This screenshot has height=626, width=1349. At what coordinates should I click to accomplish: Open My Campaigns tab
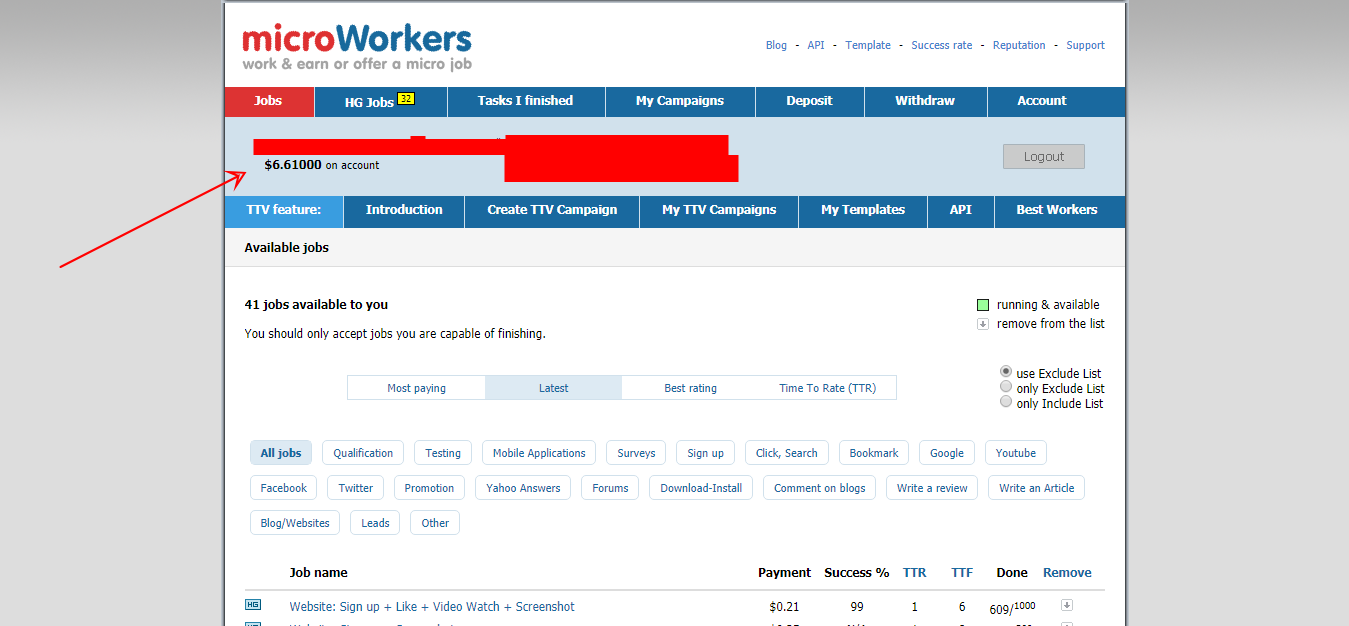[680, 101]
